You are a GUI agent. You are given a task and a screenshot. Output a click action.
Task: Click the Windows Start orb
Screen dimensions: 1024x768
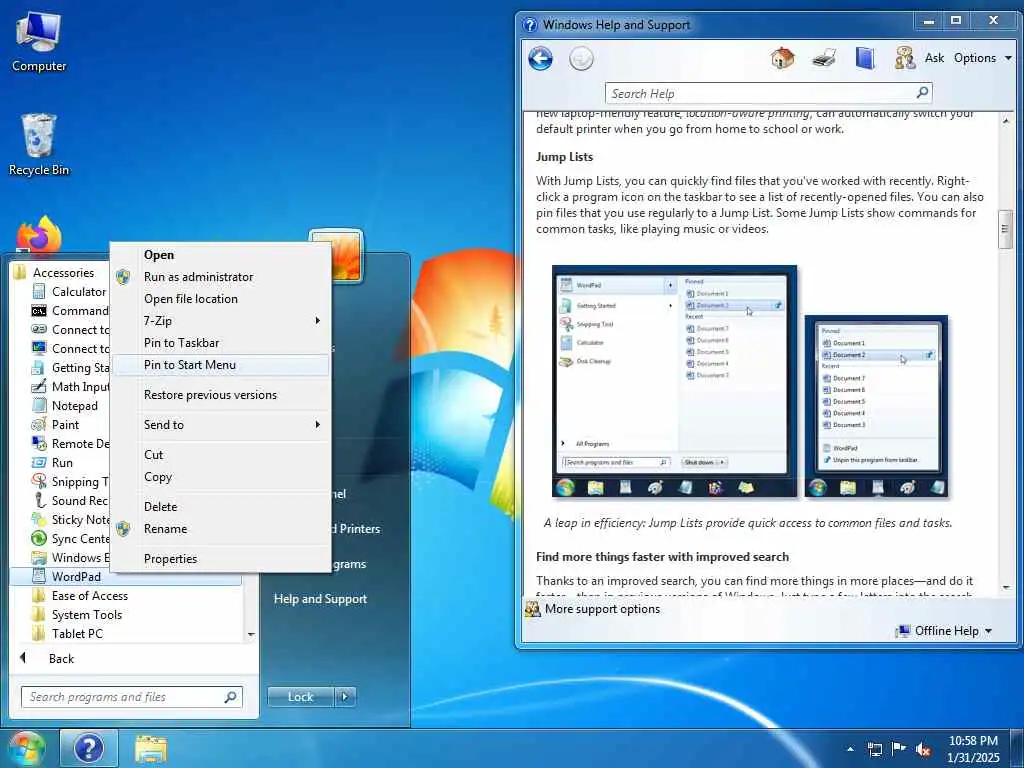click(x=26, y=748)
